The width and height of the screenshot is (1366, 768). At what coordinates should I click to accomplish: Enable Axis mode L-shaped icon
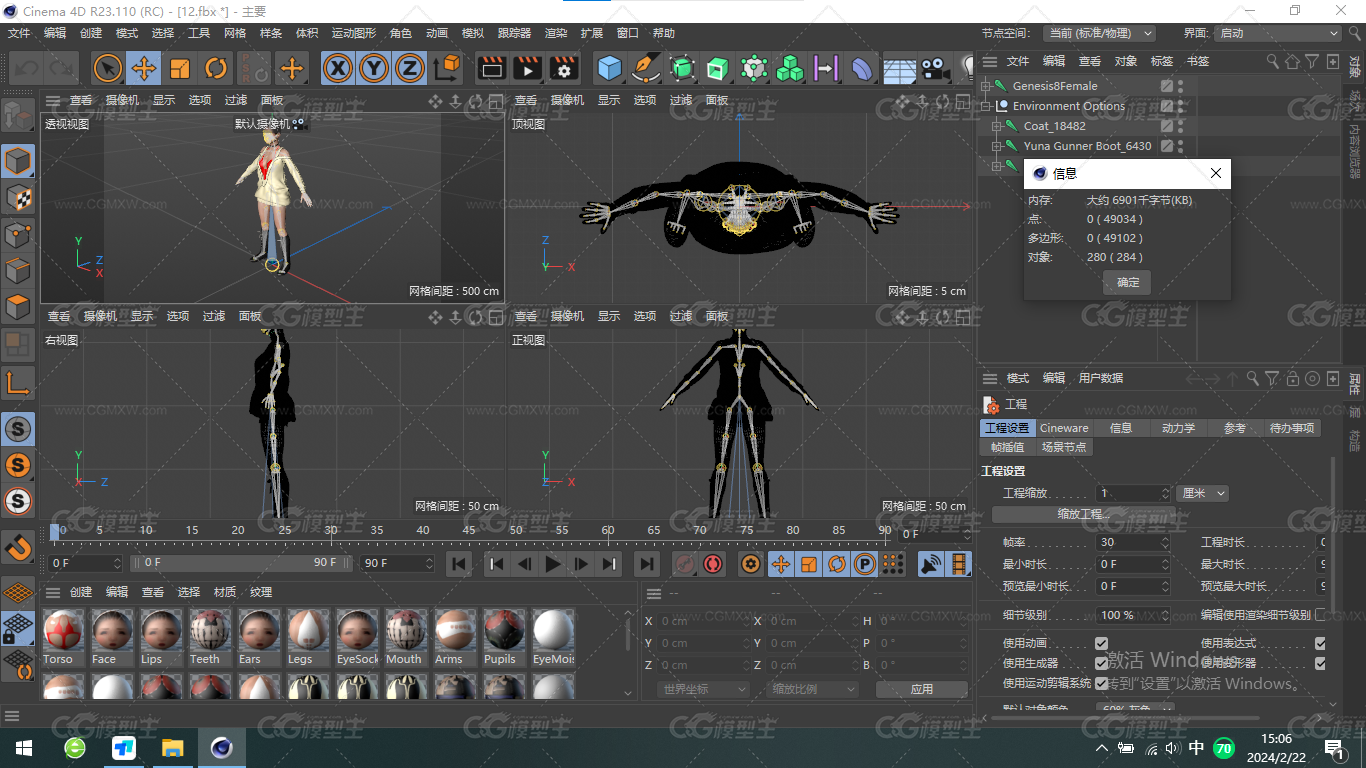pos(18,382)
